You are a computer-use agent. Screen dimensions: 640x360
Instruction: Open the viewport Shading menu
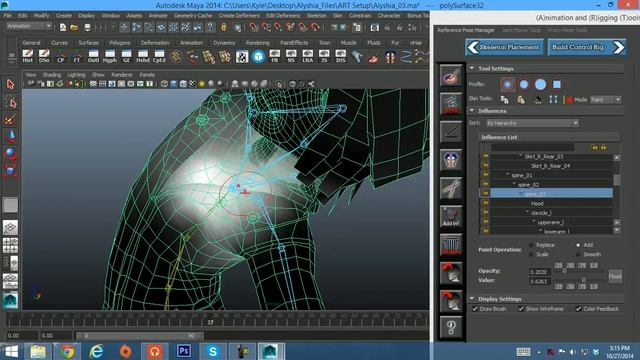click(52, 75)
